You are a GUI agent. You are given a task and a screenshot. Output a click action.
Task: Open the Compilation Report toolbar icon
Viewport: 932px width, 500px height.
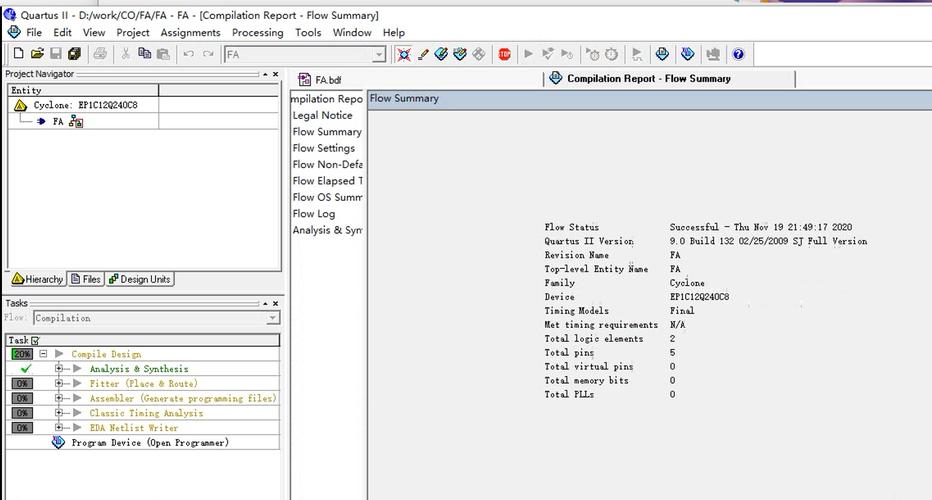pyautogui.click(x=662, y=54)
